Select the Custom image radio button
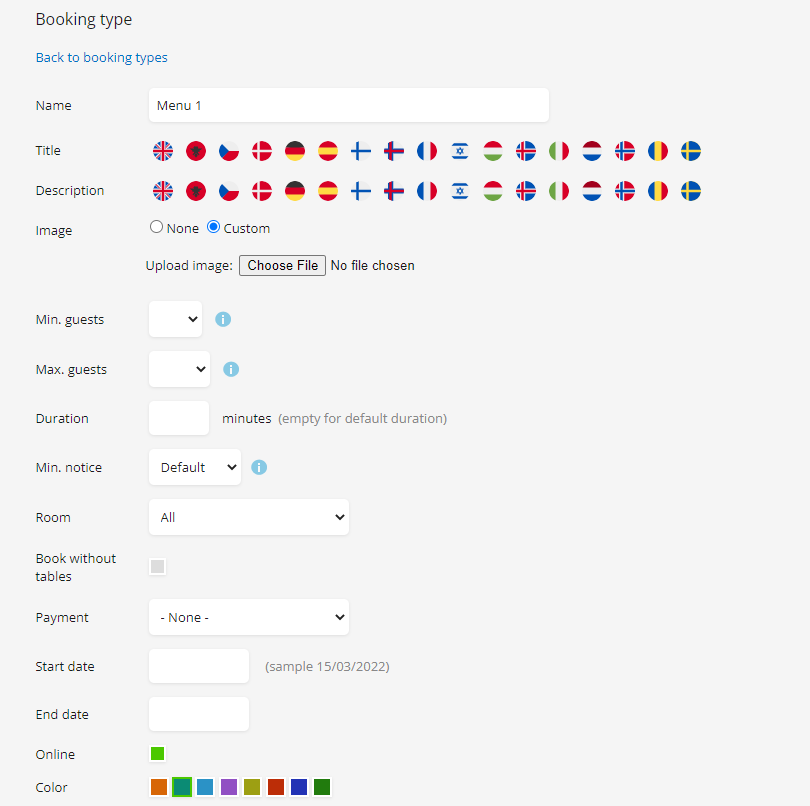This screenshot has width=810, height=806. (x=213, y=227)
